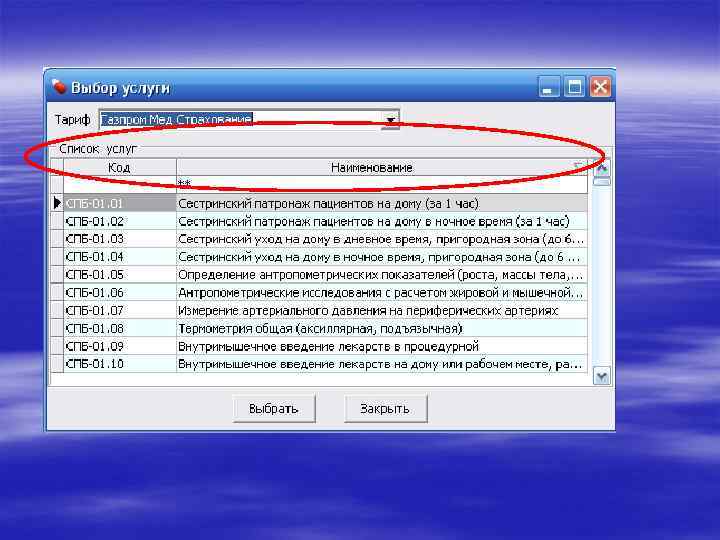
Task: Click the row selector for СПБ-01.10
Action: 56,364
